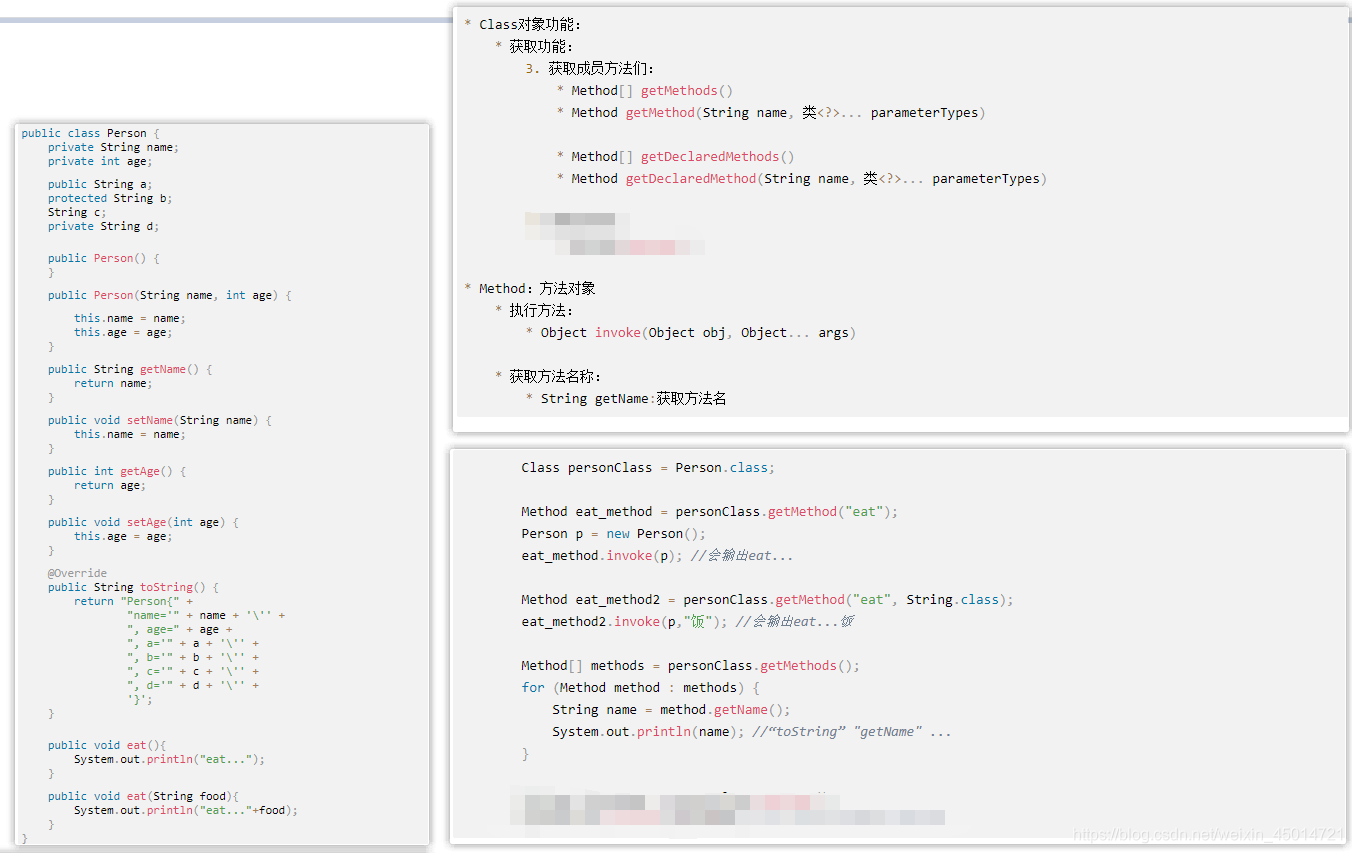Click the 'public void setName(String name)' line
This screenshot has height=853, width=1352.
point(160,420)
